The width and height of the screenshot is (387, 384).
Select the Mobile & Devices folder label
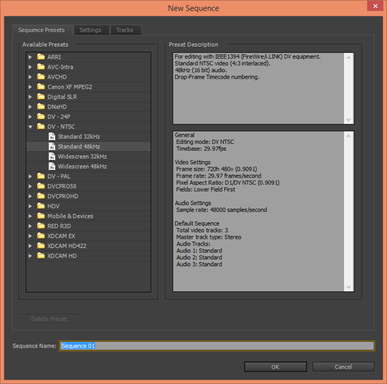click(70, 216)
